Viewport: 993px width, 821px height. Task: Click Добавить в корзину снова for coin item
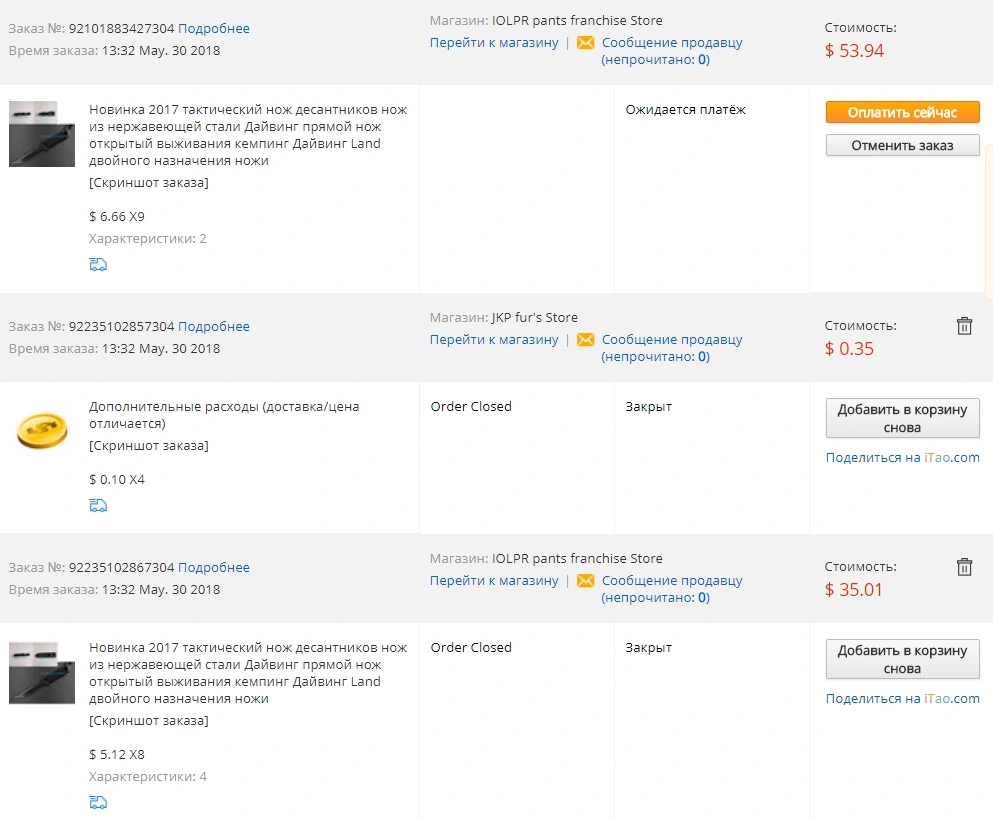pos(902,418)
